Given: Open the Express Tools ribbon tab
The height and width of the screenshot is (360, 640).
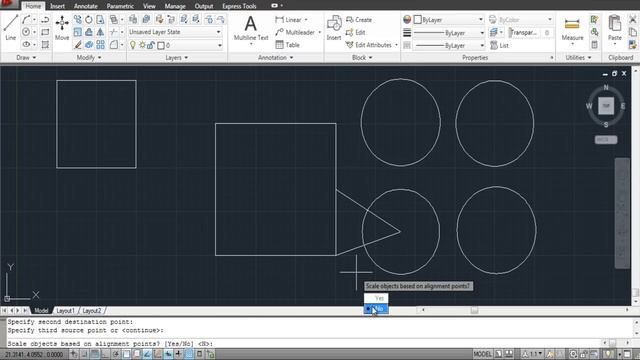Looking at the screenshot, I should 239,6.
